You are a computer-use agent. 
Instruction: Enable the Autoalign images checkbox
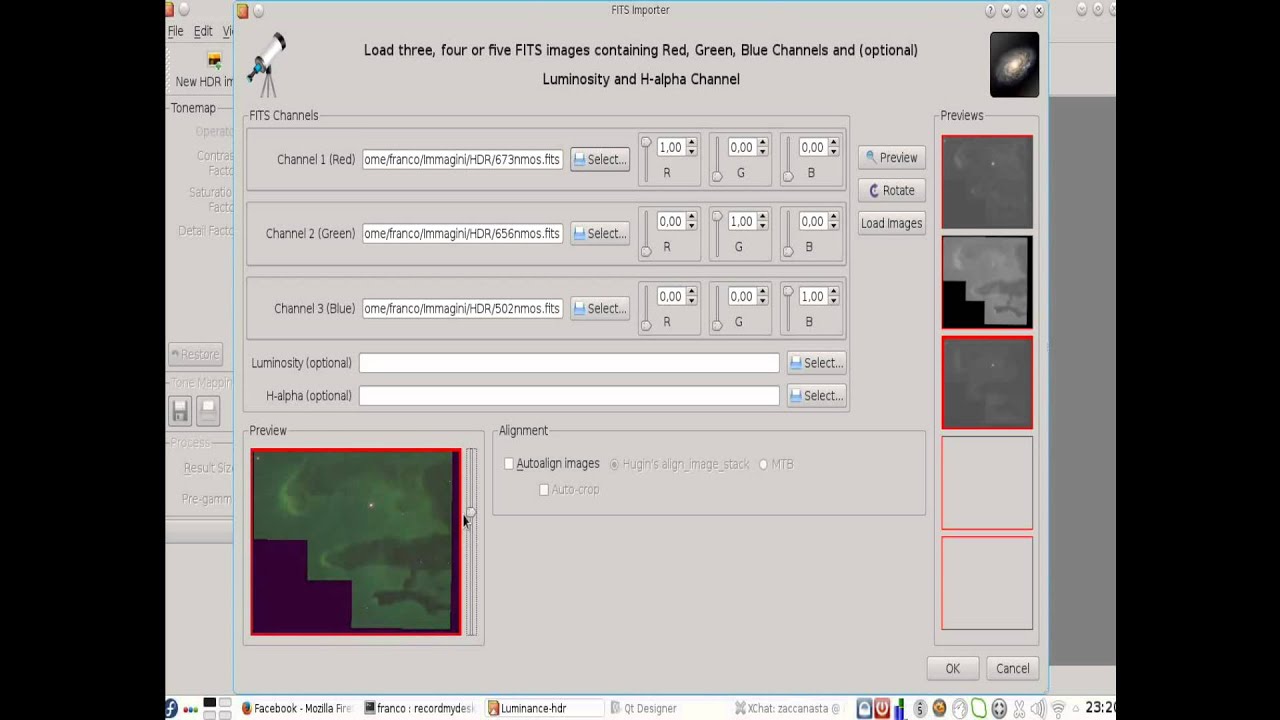point(509,464)
